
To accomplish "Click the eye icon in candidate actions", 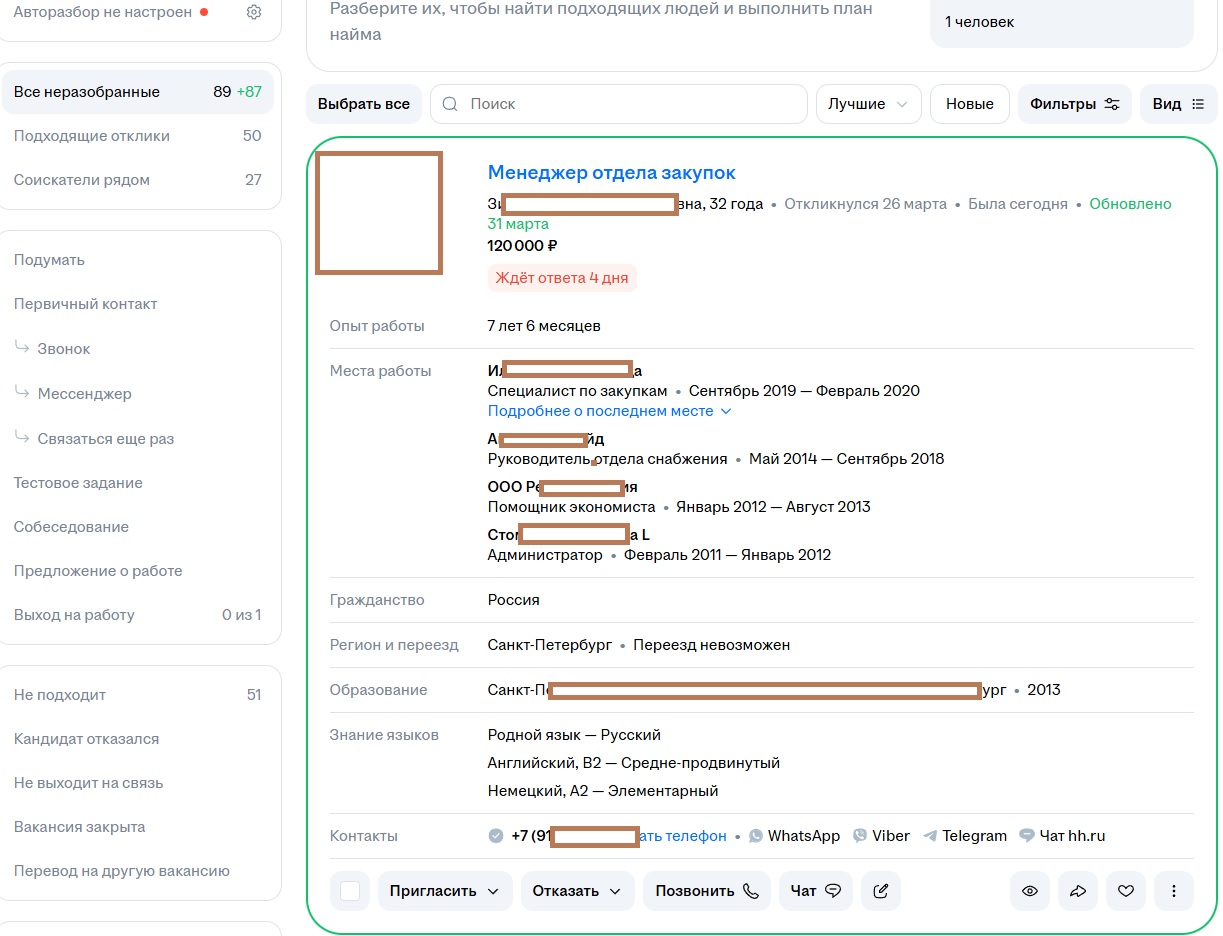I will [x=1030, y=891].
